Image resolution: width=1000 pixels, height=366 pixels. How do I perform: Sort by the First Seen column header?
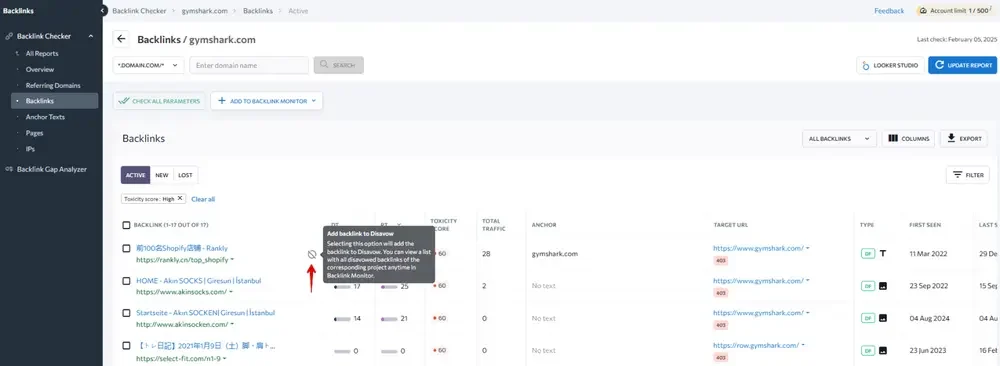[x=925, y=225]
